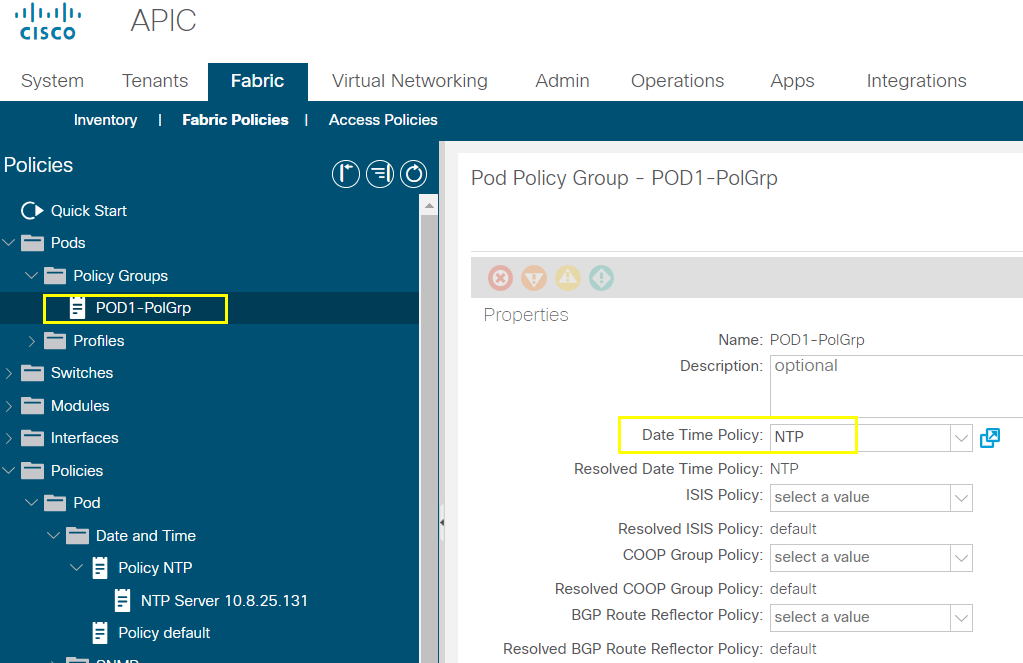Click the red critical faults icon

click(x=500, y=278)
